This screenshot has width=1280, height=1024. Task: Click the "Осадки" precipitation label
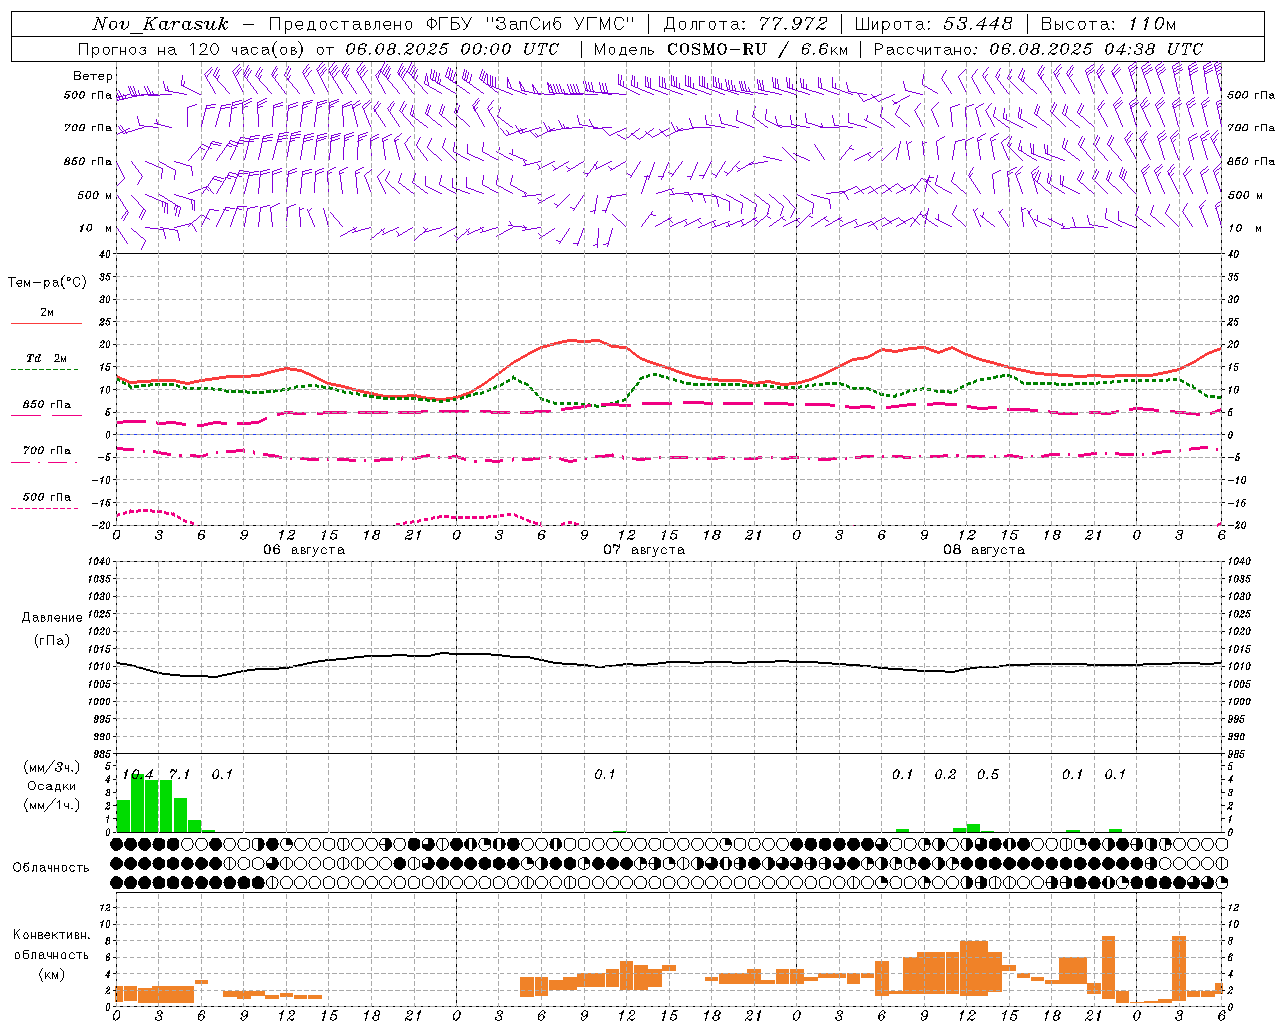tap(52, 787)
